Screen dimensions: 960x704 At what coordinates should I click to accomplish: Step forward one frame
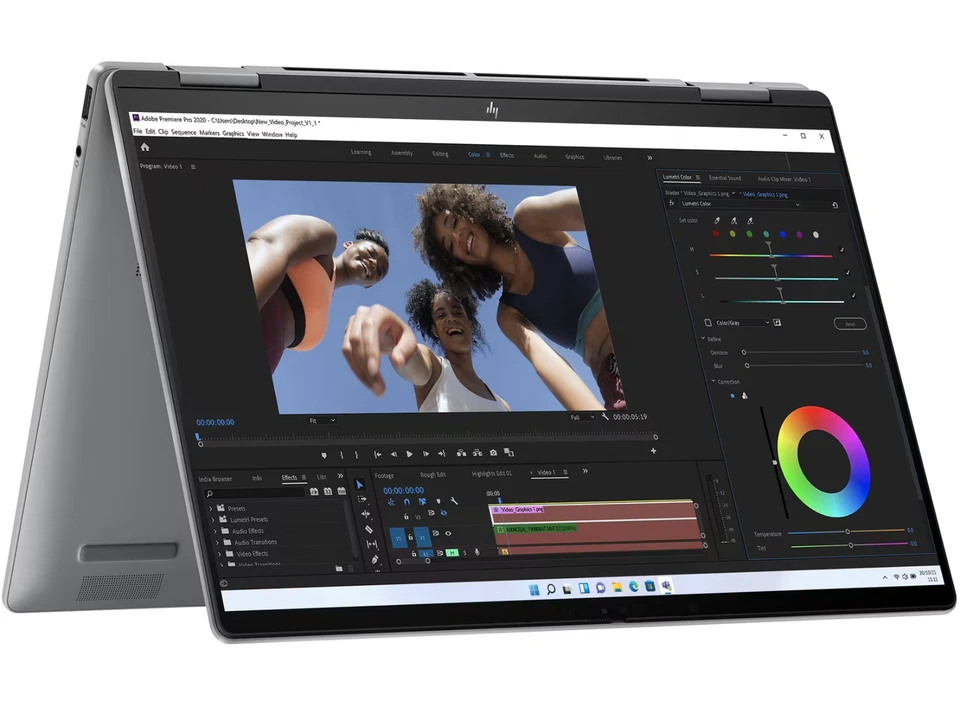(x=426, y=454)
